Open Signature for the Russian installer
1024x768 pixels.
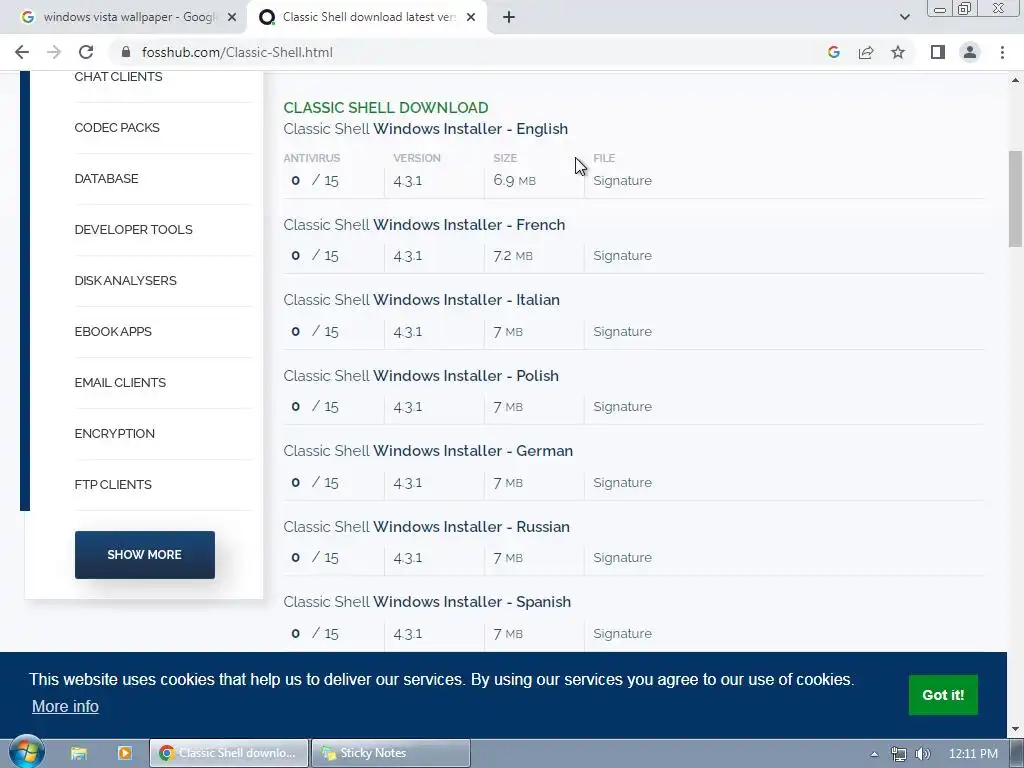click(x=622, y=557)
